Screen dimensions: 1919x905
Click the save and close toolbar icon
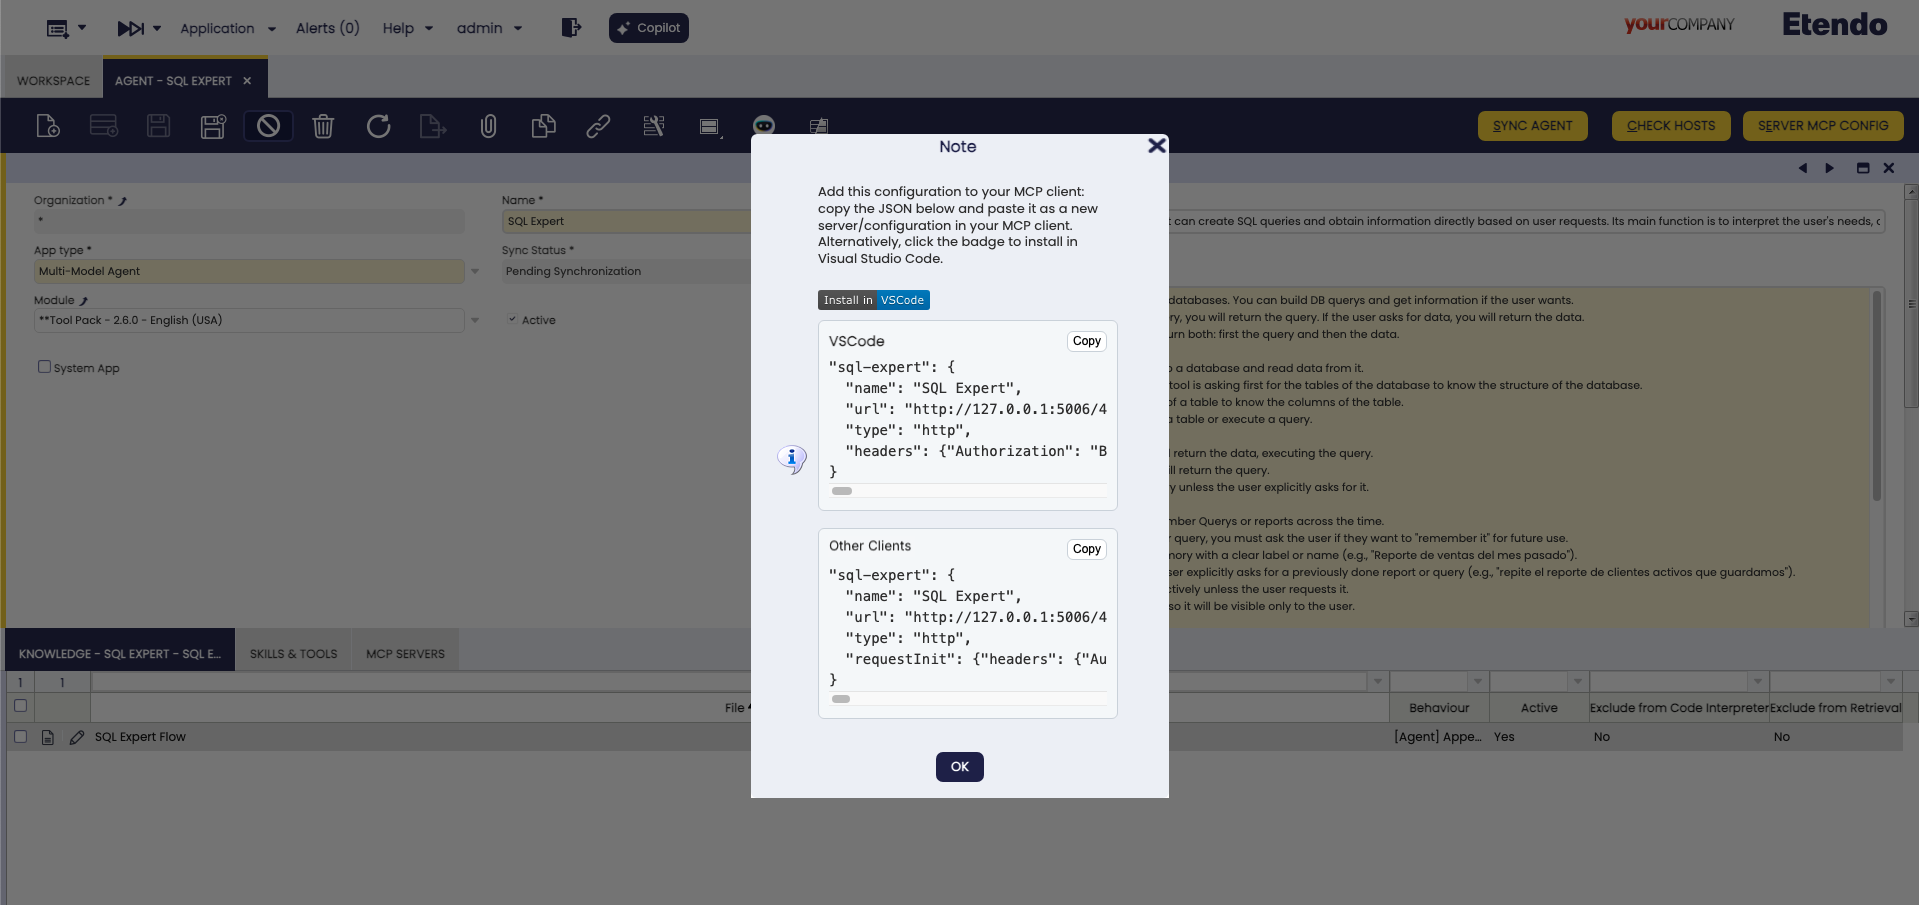pos(213,126)
